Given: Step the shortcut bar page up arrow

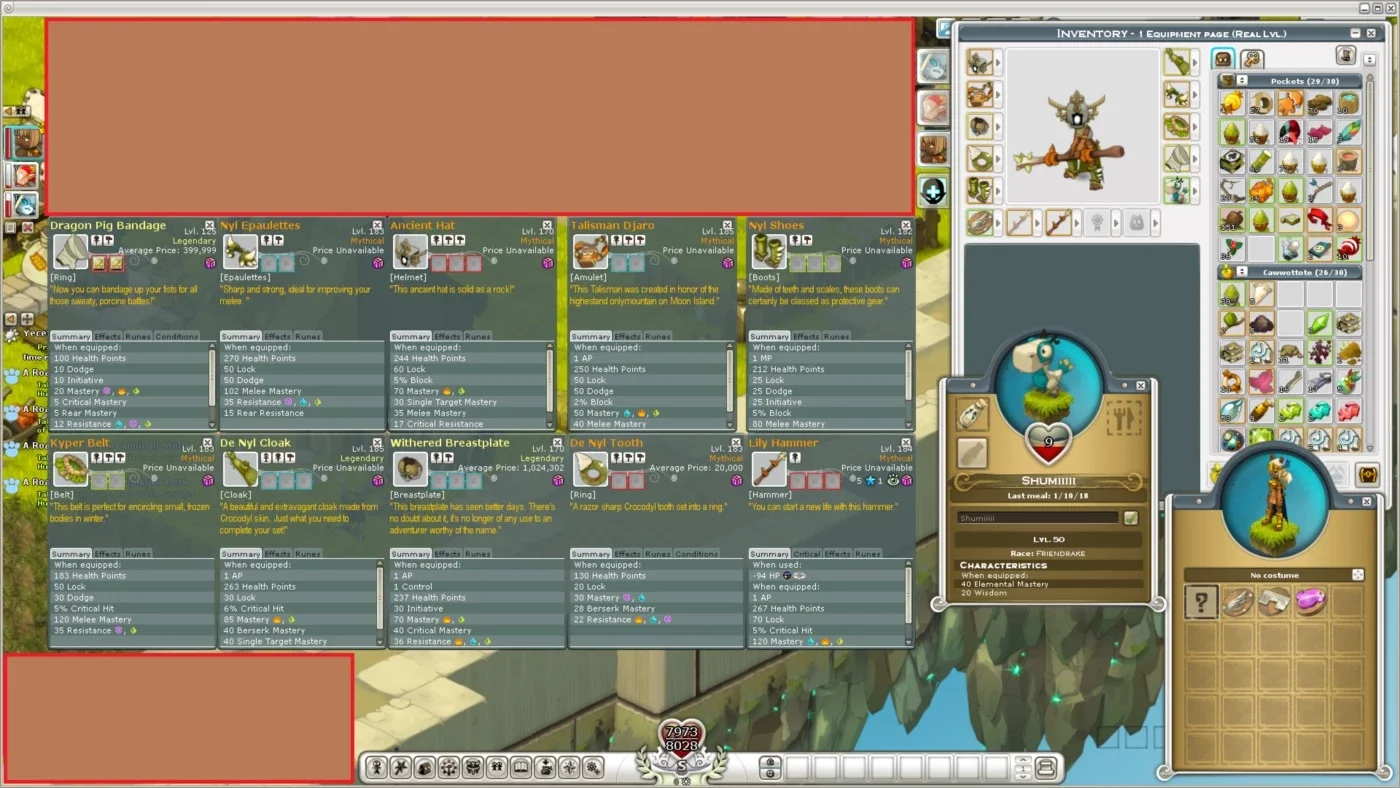Looking at the screenshot, I should 1022,759.
